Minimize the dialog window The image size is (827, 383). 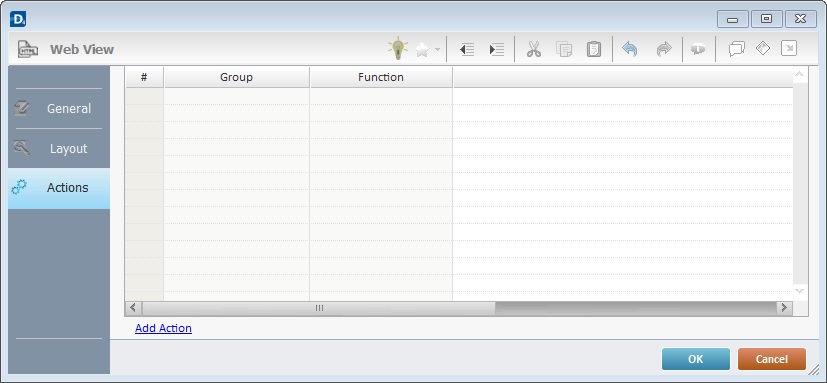[x=732, y=19]
